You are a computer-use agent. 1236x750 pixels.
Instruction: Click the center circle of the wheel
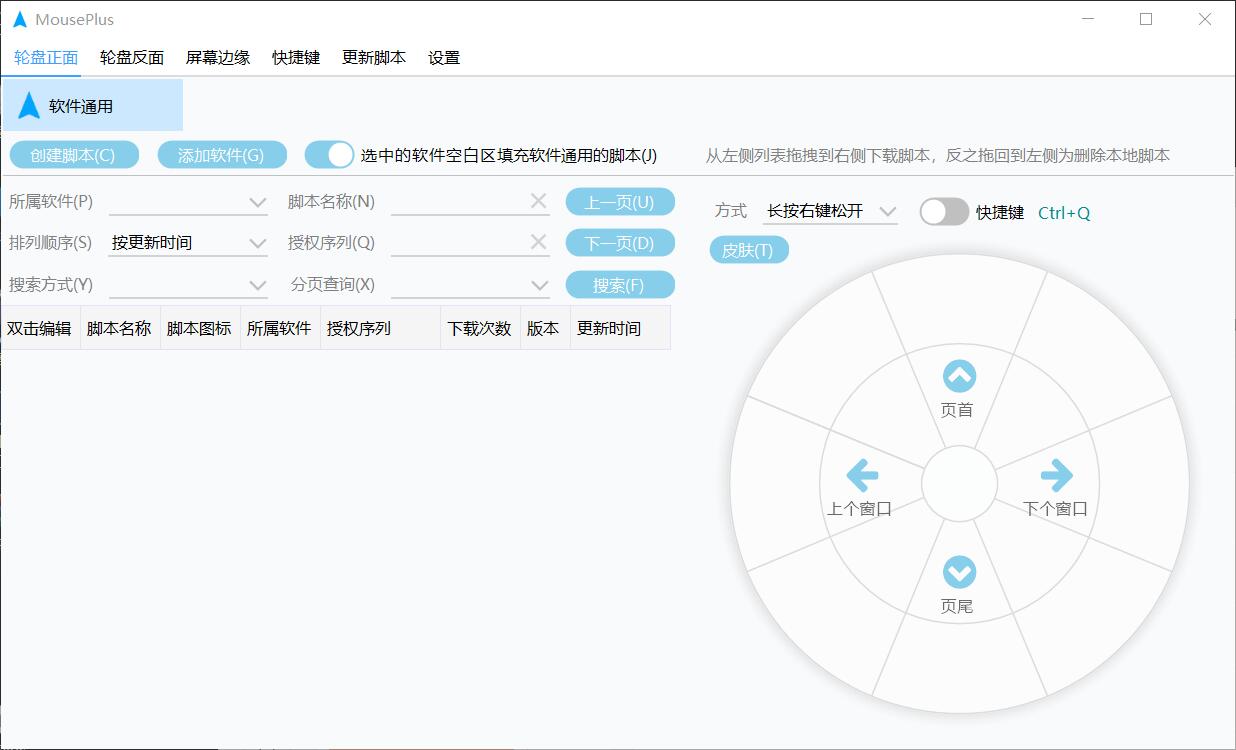pos(959,484)
